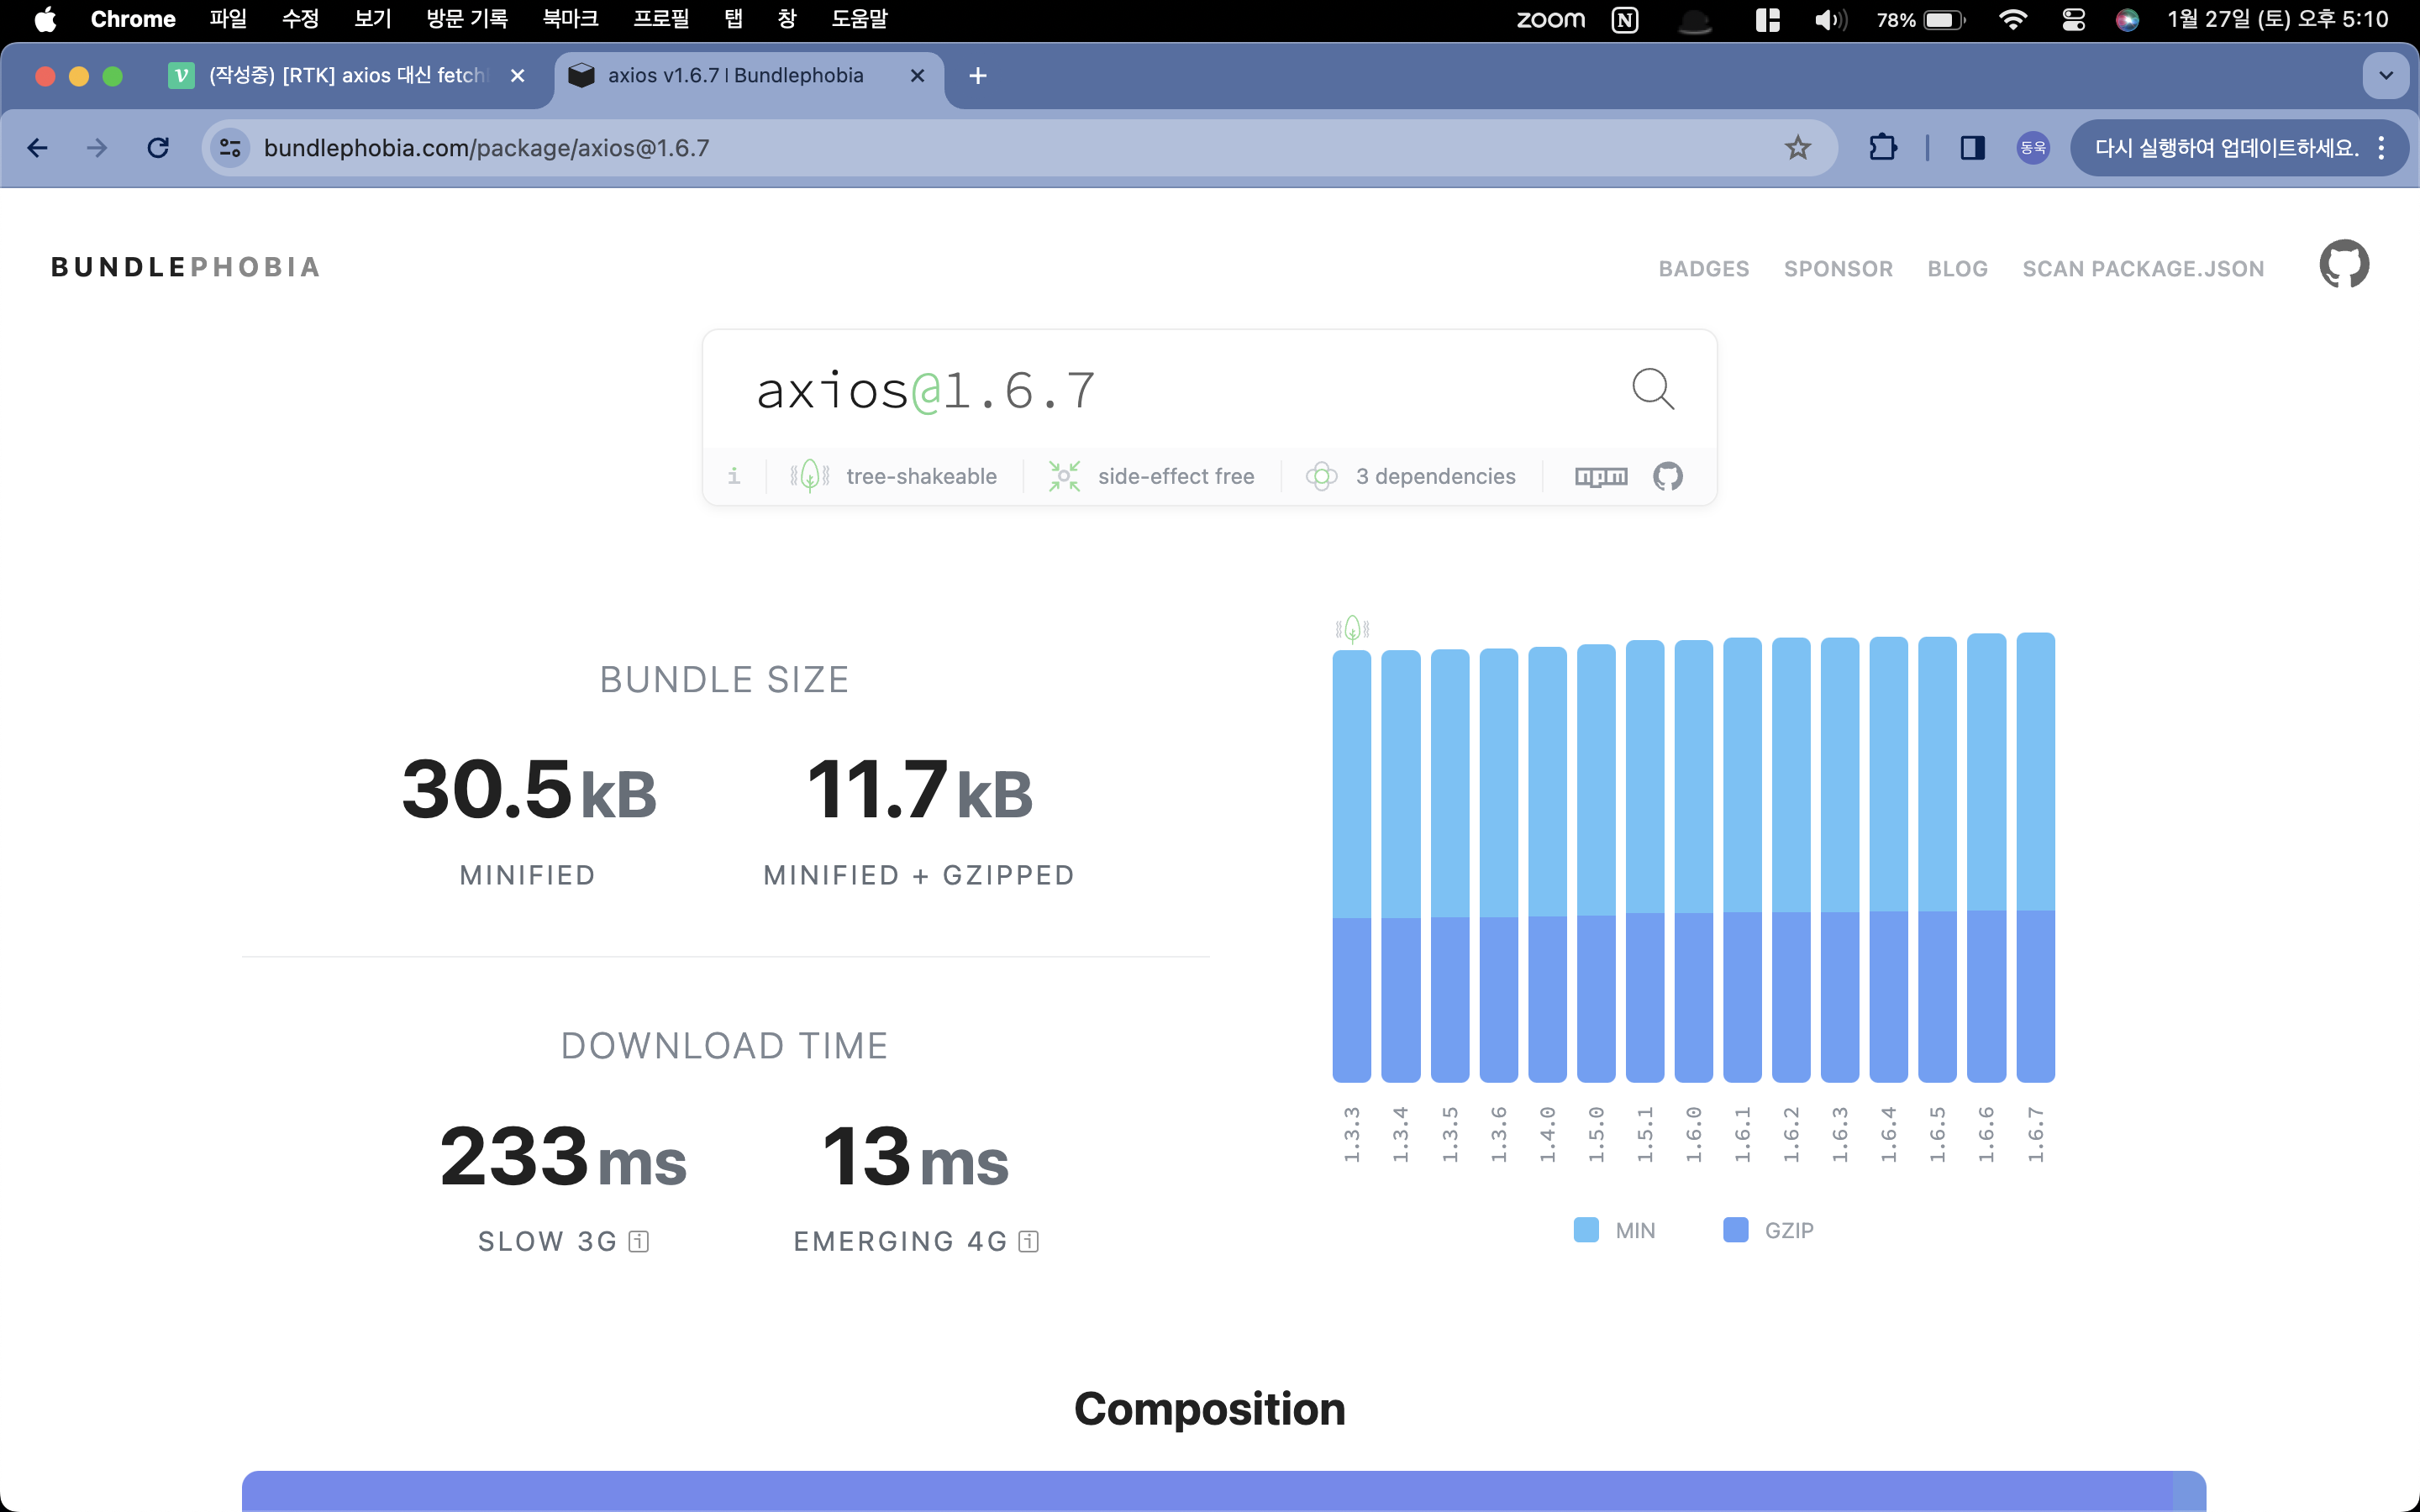
Task: Go back to previous page
Action: pyautogui.click(x=38, y=148)
